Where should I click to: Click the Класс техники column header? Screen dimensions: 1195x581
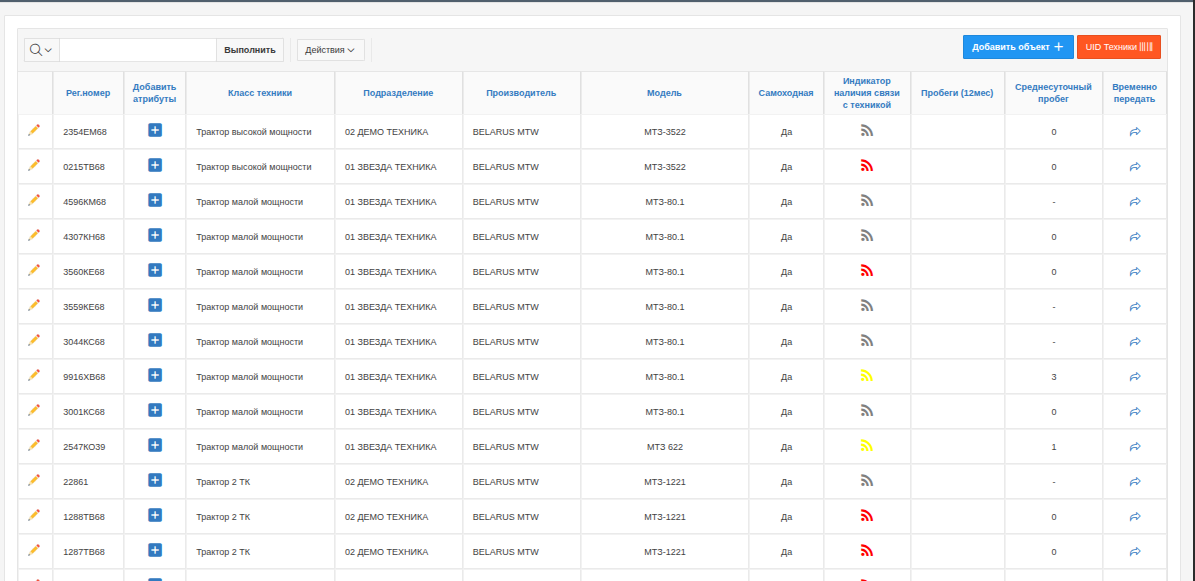pyautogui.click(x=260, y=93)
